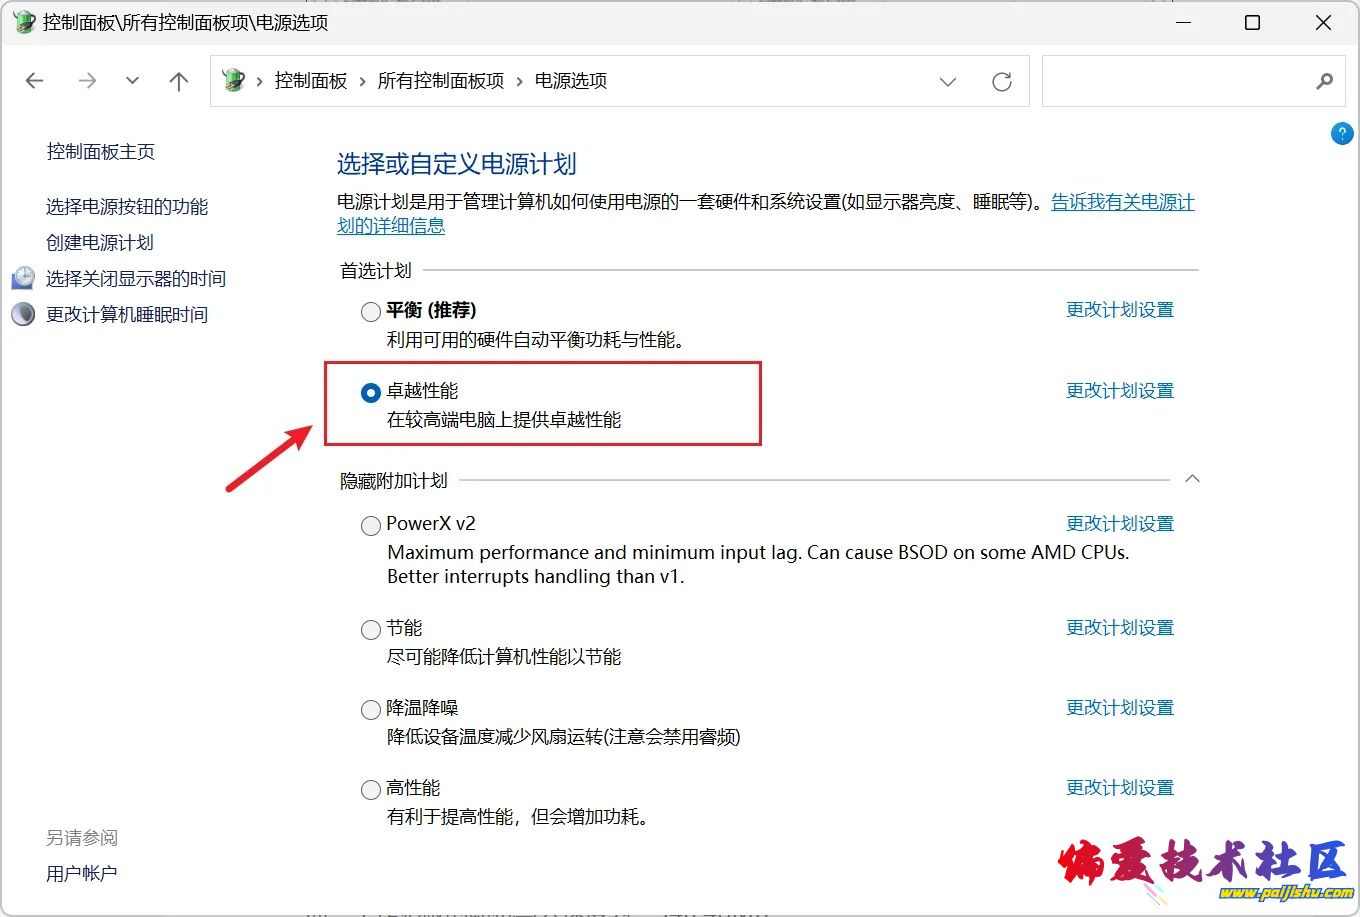Click the search magnifier icon
Viewport: 1360px width, 917px height.
[x=1324, y=82]
